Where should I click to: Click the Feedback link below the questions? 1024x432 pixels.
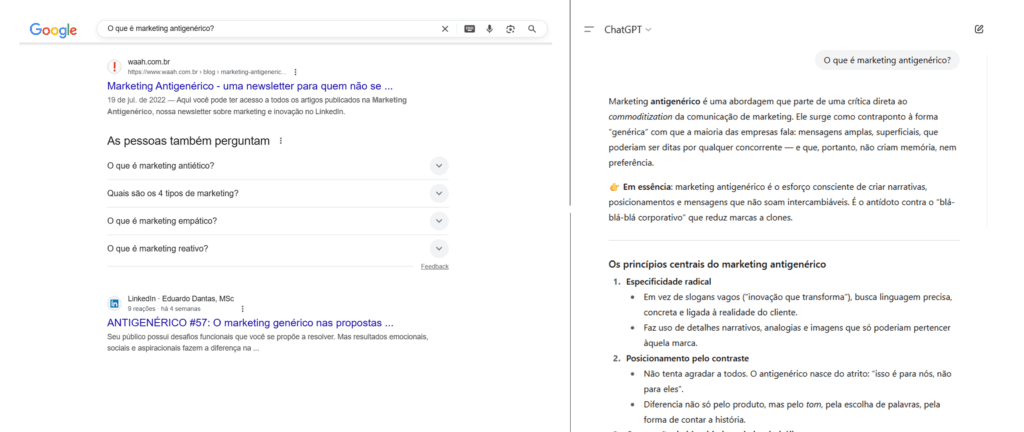434,267
